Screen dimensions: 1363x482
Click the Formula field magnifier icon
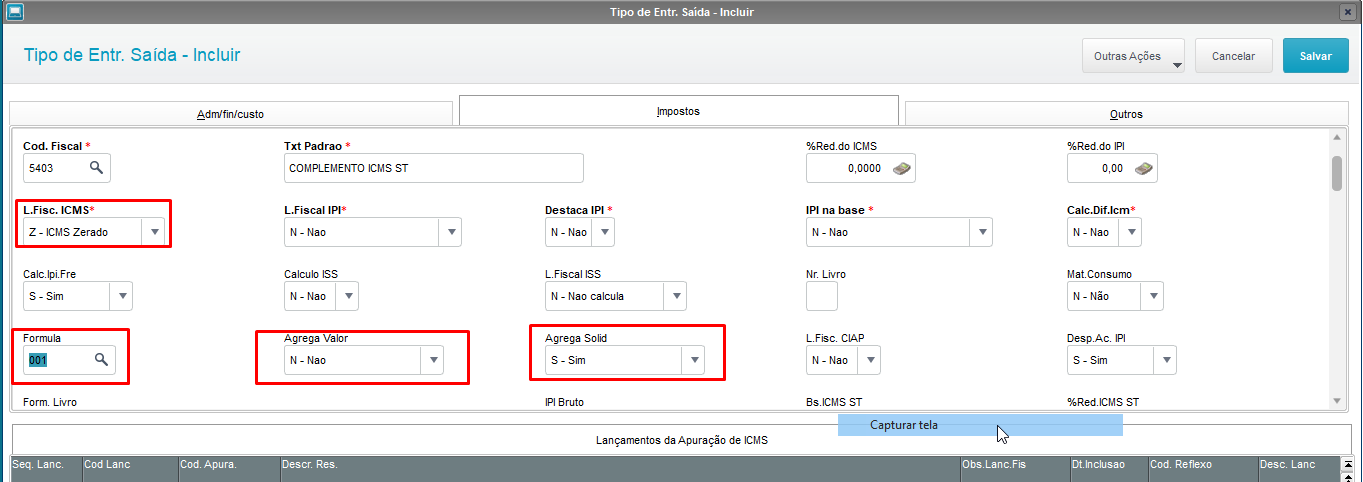101,360
